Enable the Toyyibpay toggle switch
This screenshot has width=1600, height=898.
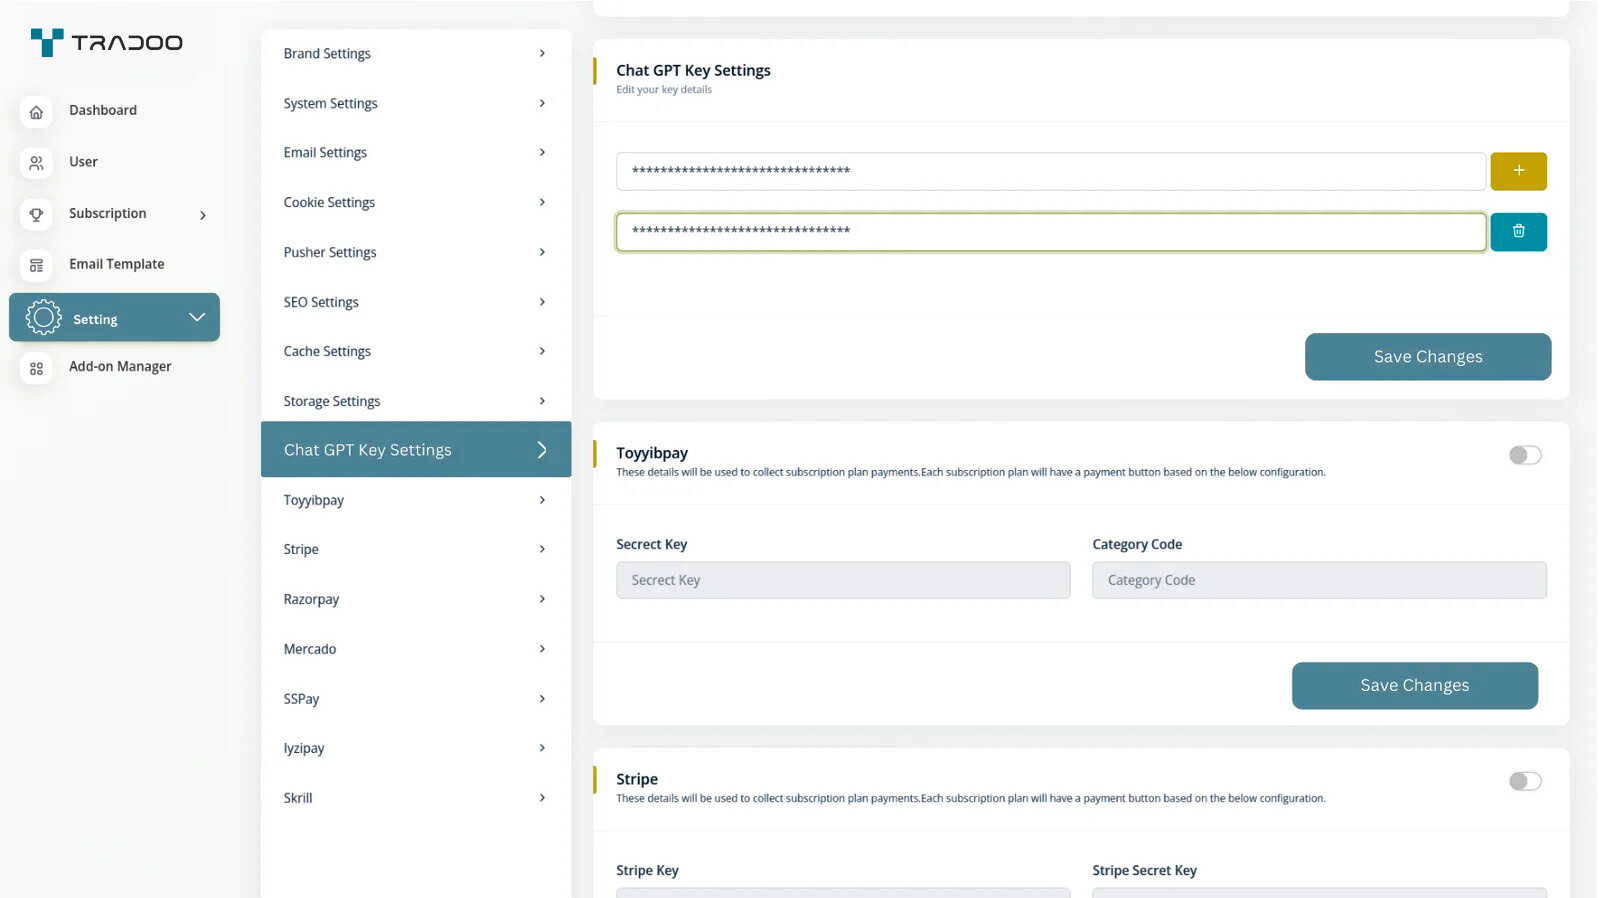[x=1524, y=455]
